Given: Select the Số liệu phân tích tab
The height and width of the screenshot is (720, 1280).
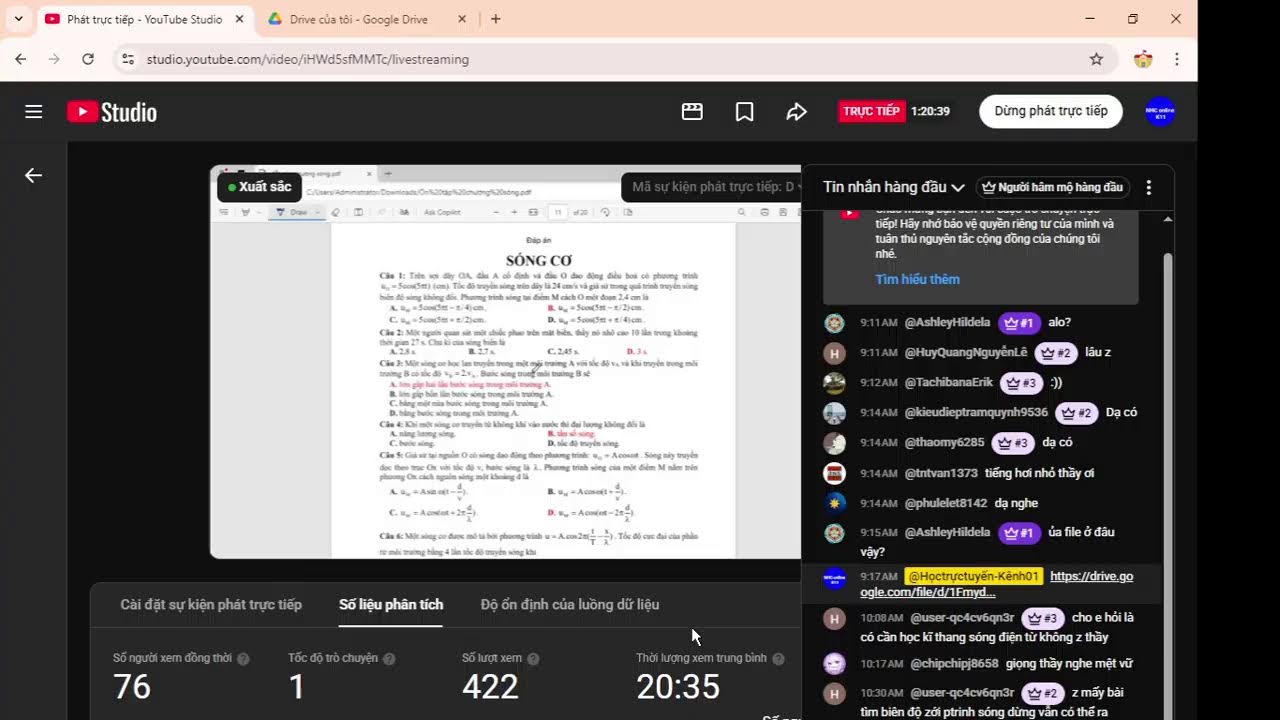Looking at the screenshot, I should [391, 605].
